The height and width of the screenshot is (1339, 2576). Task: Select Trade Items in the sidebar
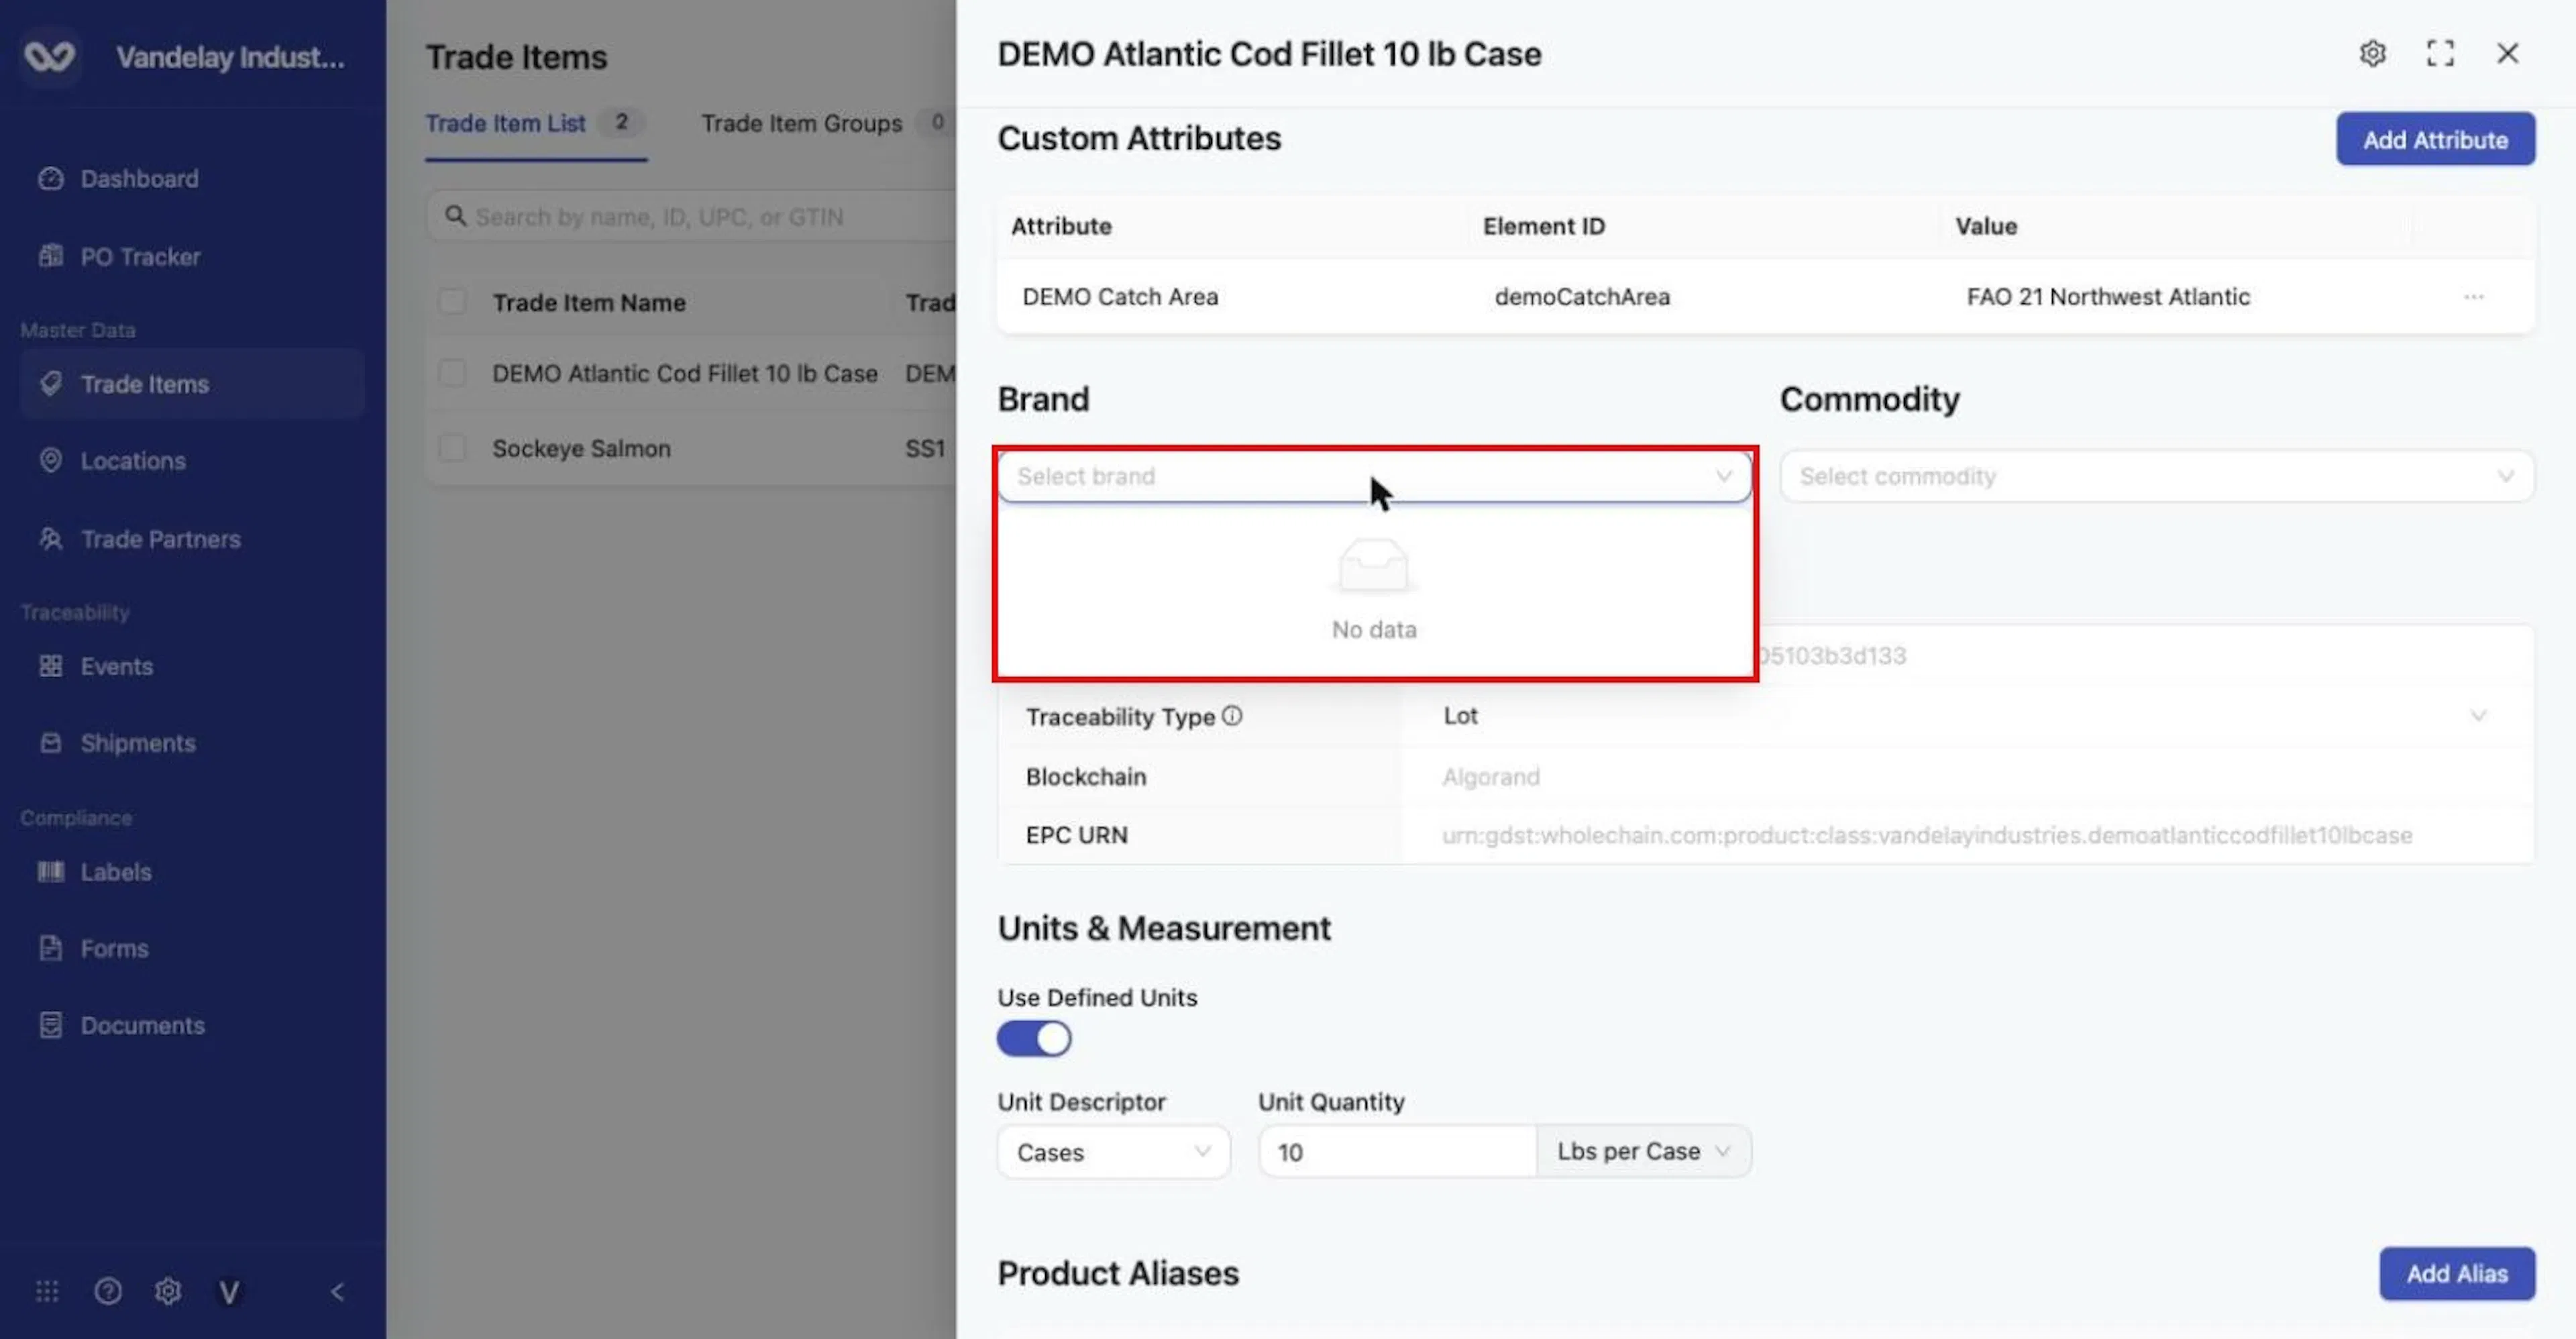(x=192, y=384)
